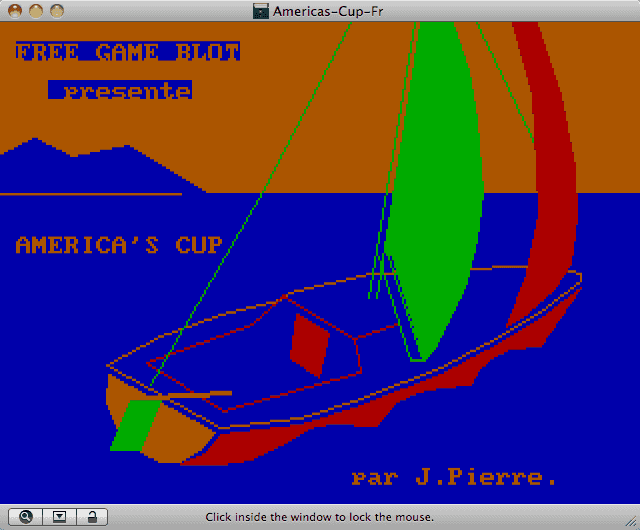This screenshot has width=640, height=530.
Task: Zoom the window with green button
Action: 57,11
